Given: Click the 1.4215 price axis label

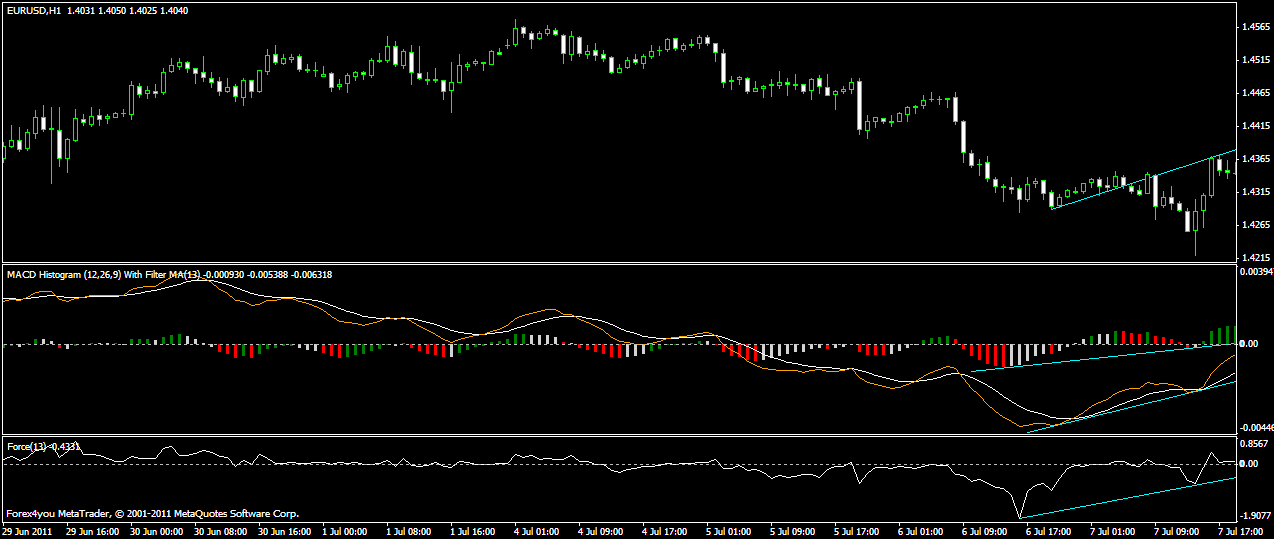Looking at the screenshot, I should (1254, 257).
